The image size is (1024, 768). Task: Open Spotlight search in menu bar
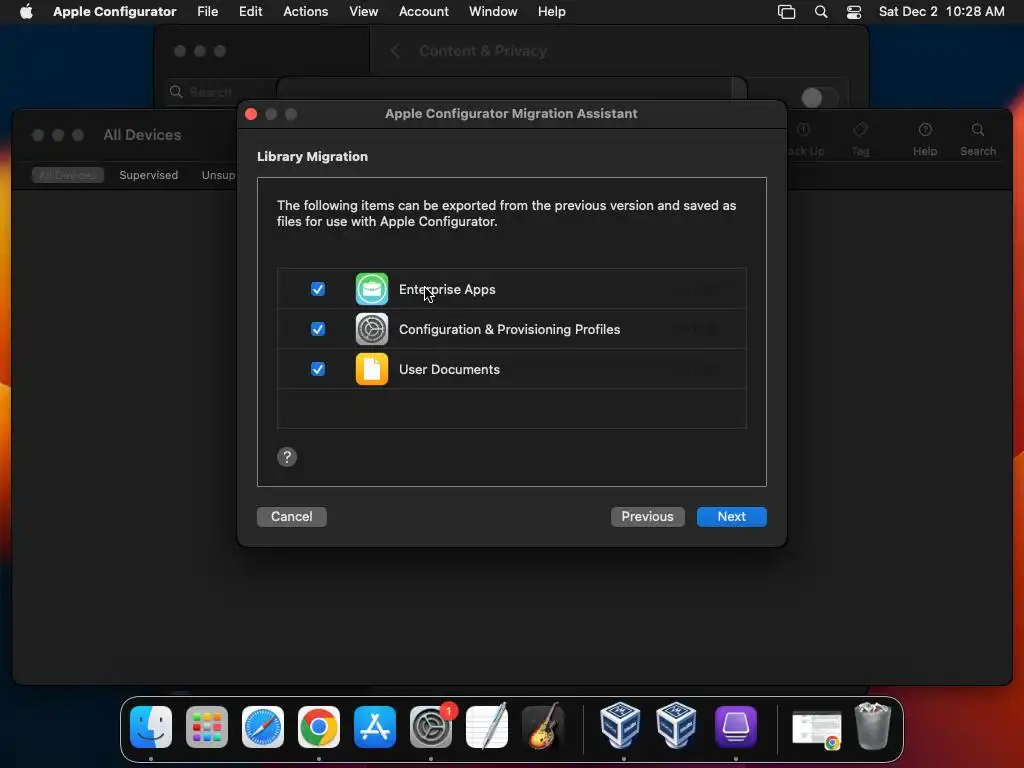tap(821, 12)
